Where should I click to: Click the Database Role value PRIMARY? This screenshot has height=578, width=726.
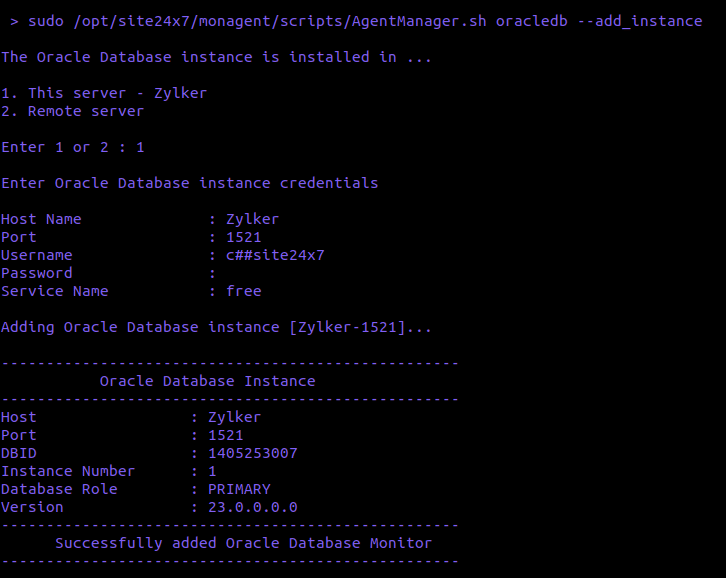[x=239, y=489]
